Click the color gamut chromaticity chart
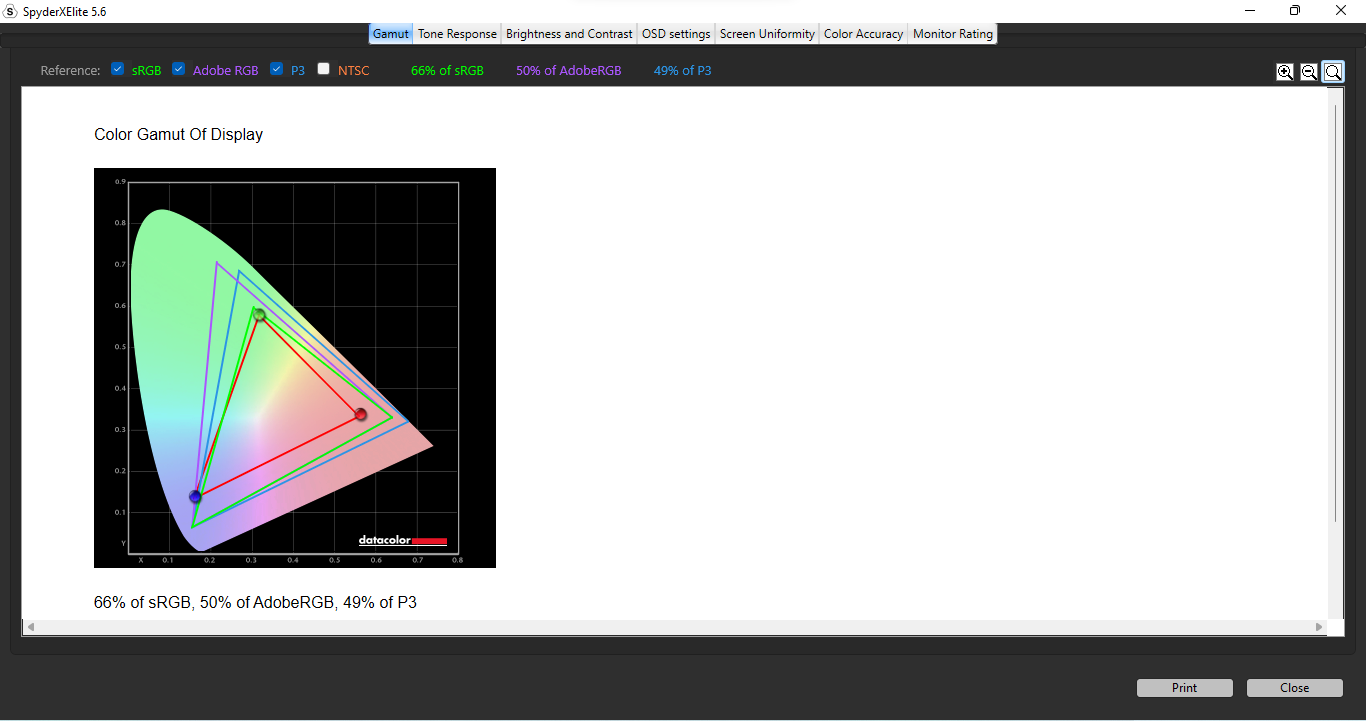The width and height of the screenshot is (1366, 721). [295, 368]
